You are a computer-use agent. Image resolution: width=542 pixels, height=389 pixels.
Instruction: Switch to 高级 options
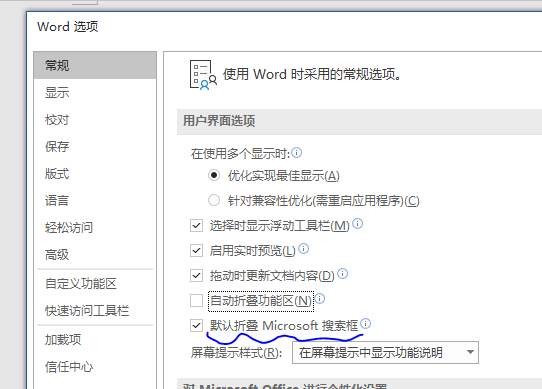pyautogui.click(x=95, y=255)
